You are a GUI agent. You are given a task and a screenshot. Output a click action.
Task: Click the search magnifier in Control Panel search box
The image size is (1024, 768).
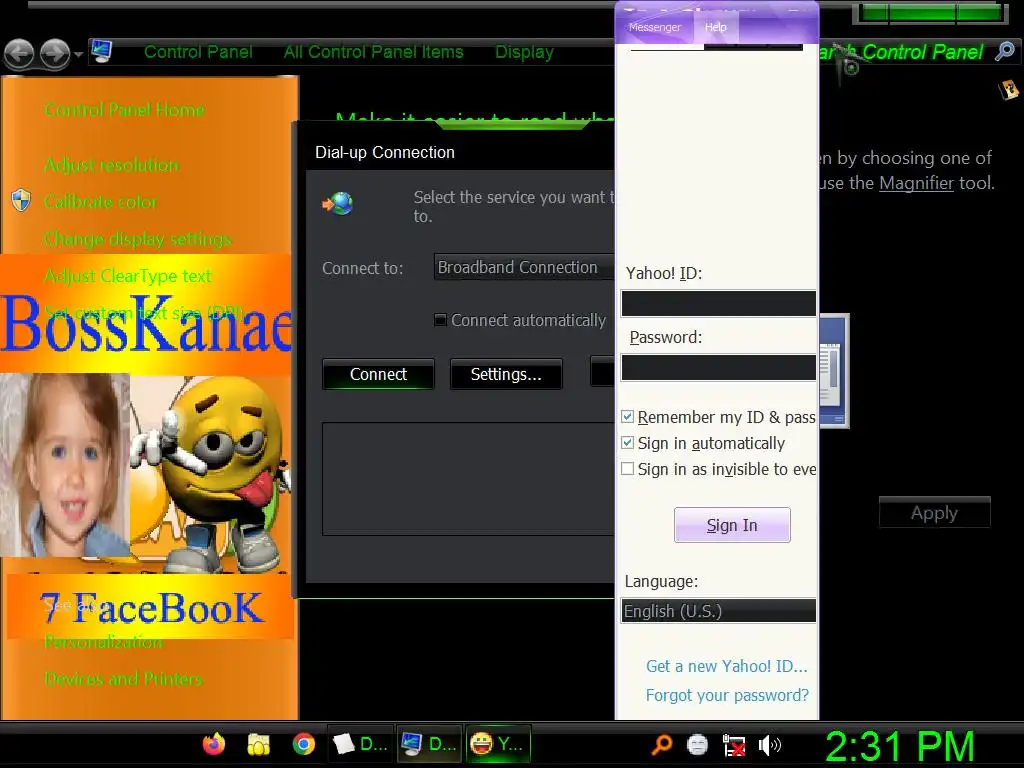click(1005, 51)
